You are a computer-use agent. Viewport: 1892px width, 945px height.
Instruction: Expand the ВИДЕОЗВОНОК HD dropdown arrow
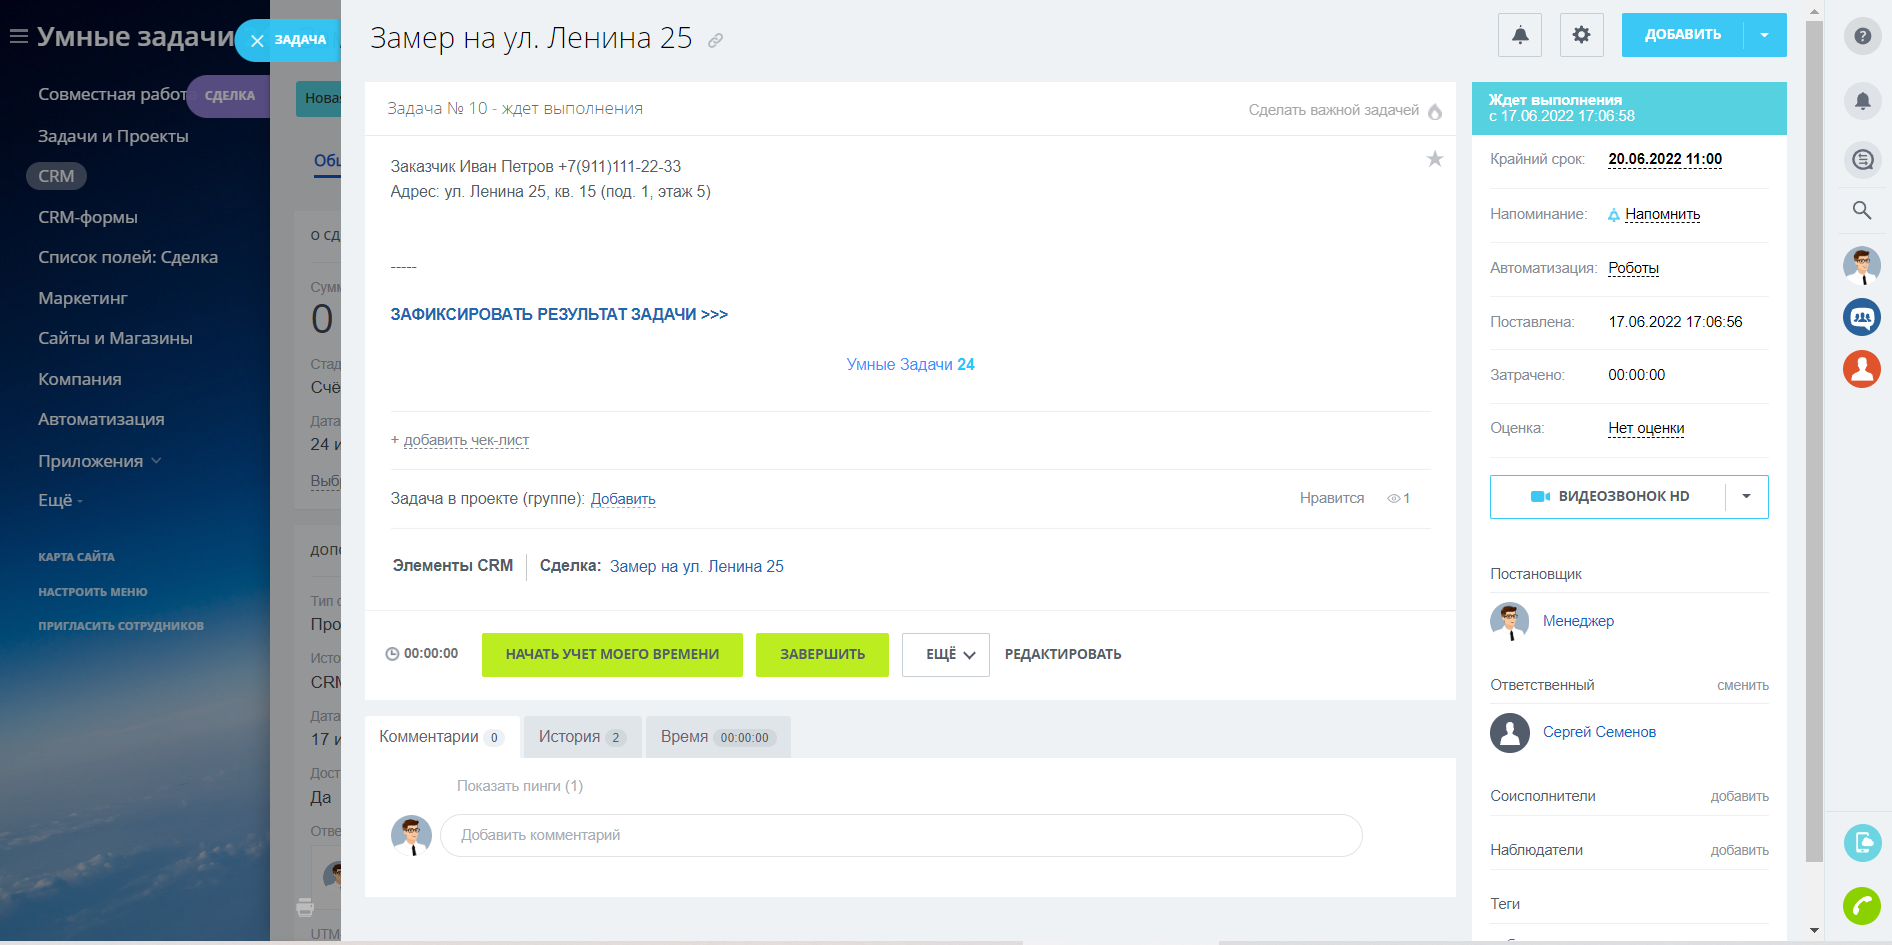click(x=1746, y=497)
